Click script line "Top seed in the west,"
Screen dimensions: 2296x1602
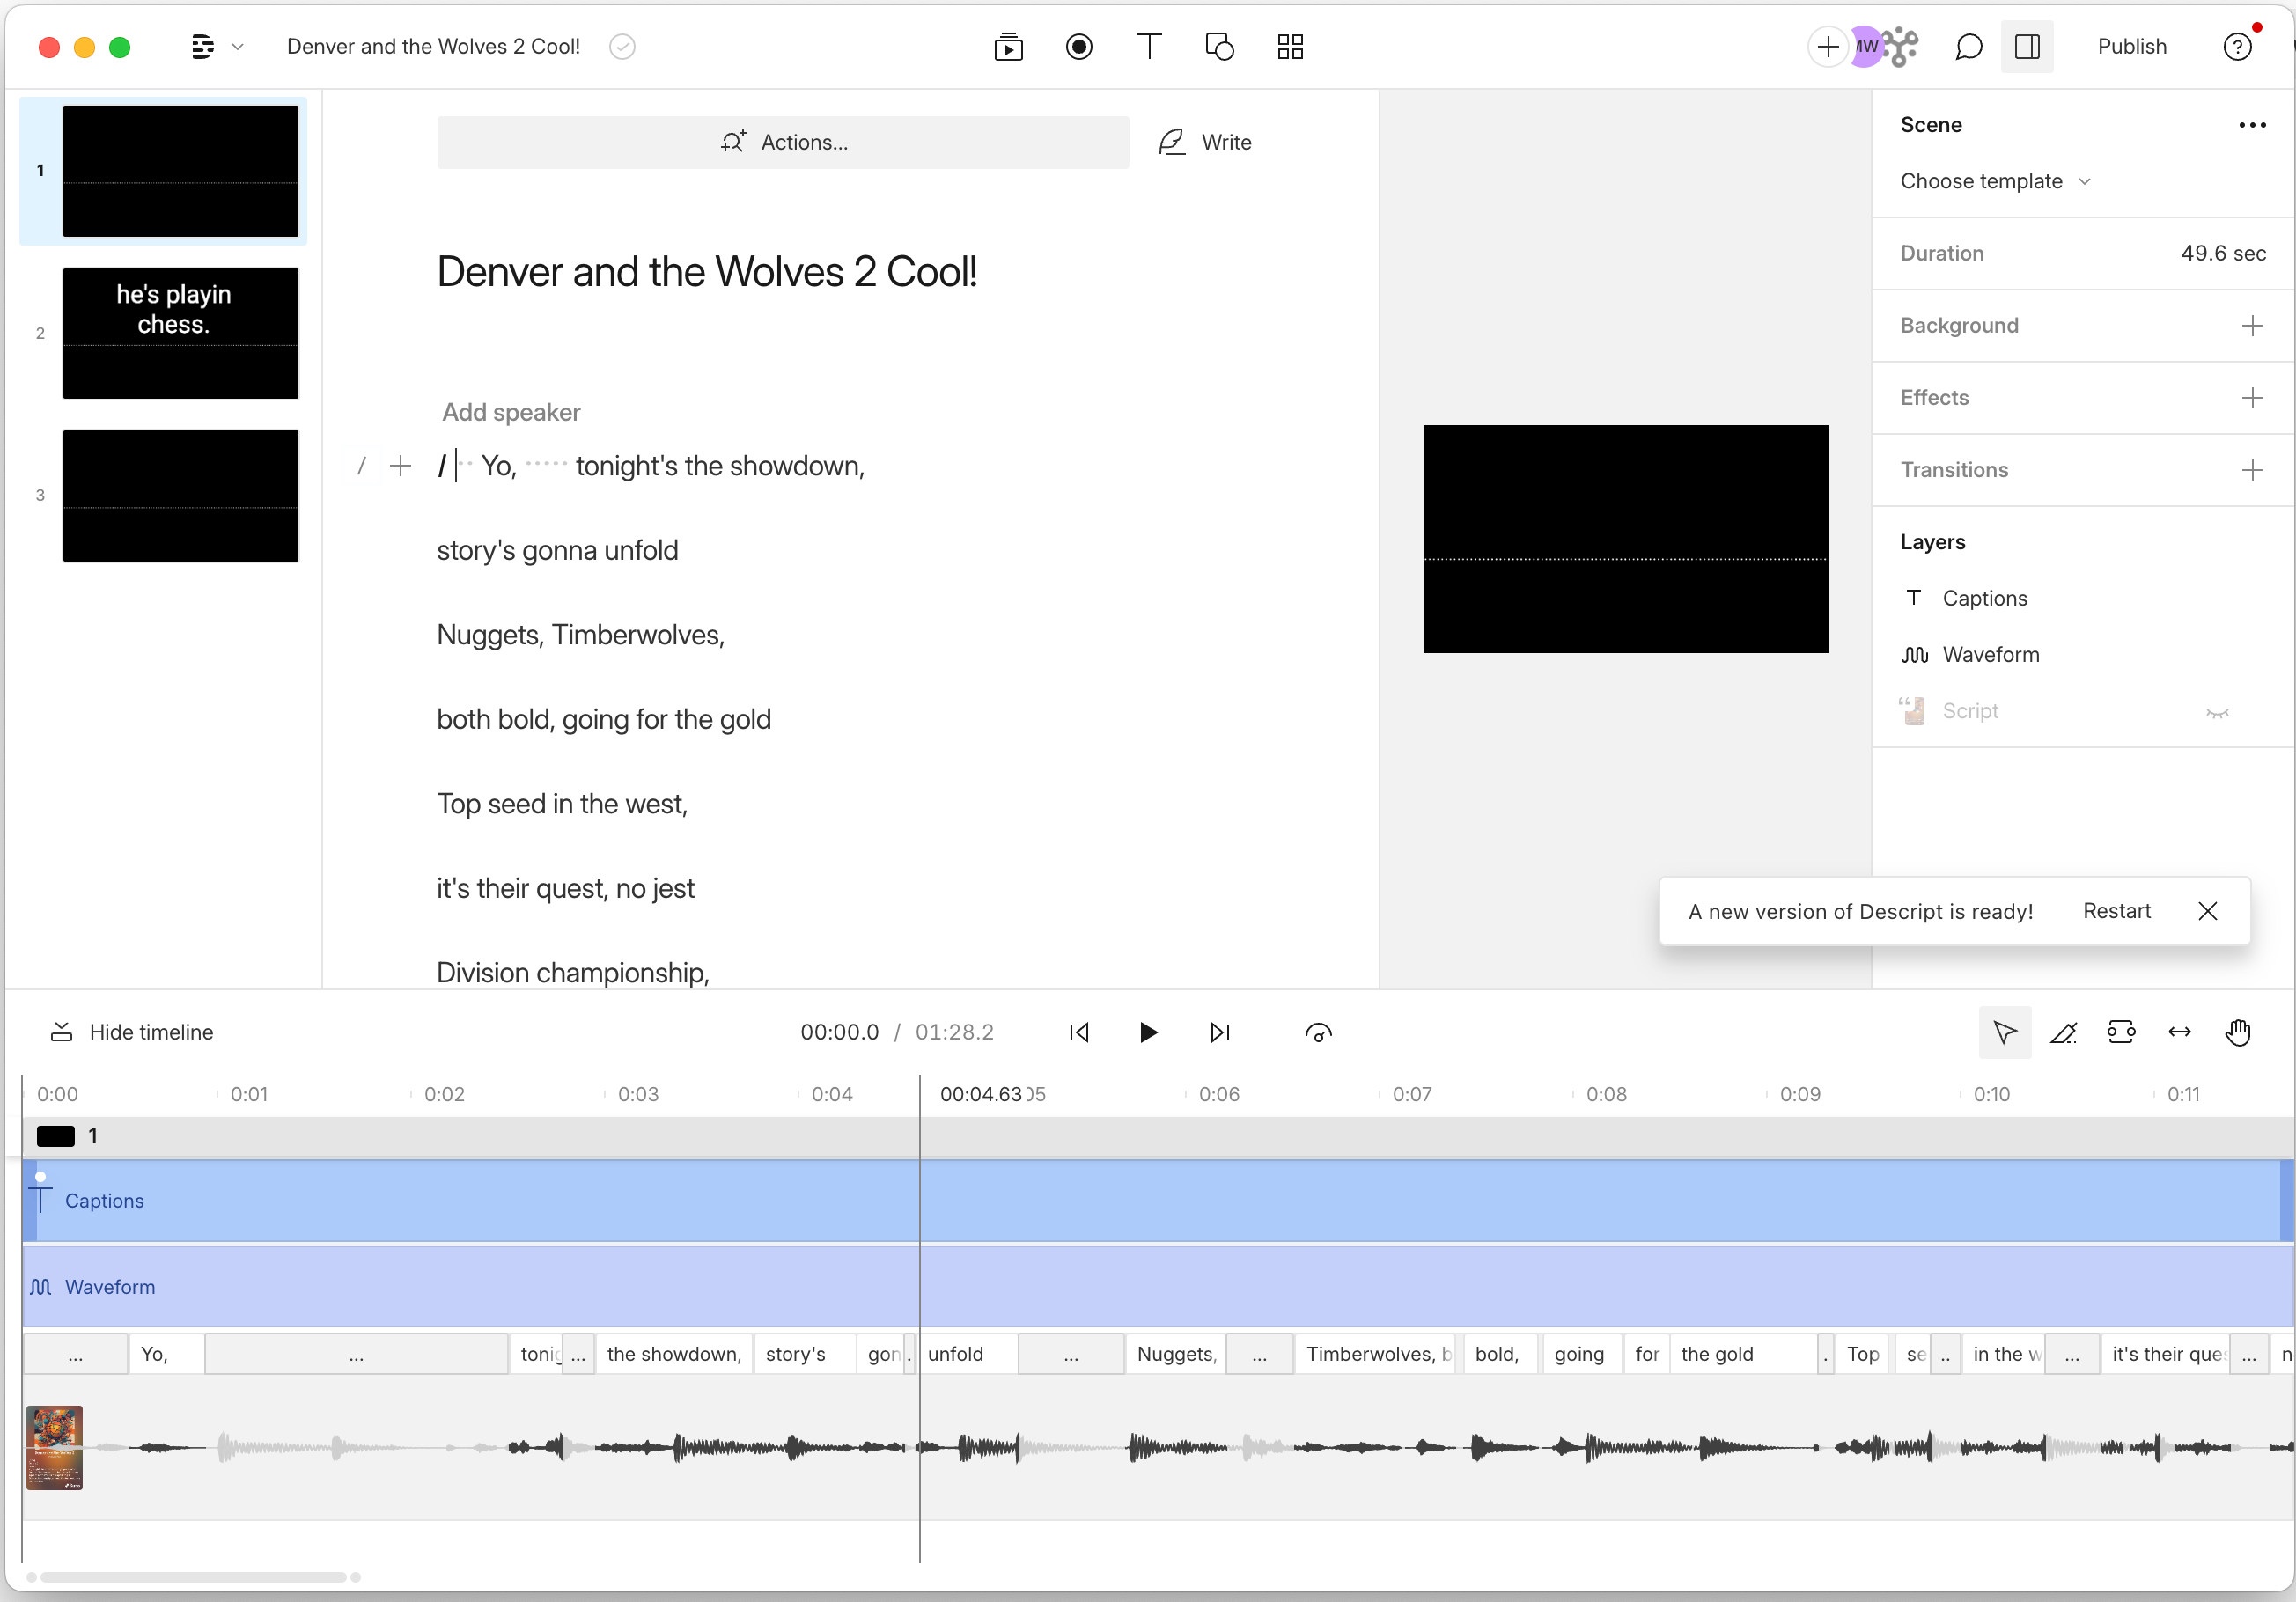pos(562,804)
